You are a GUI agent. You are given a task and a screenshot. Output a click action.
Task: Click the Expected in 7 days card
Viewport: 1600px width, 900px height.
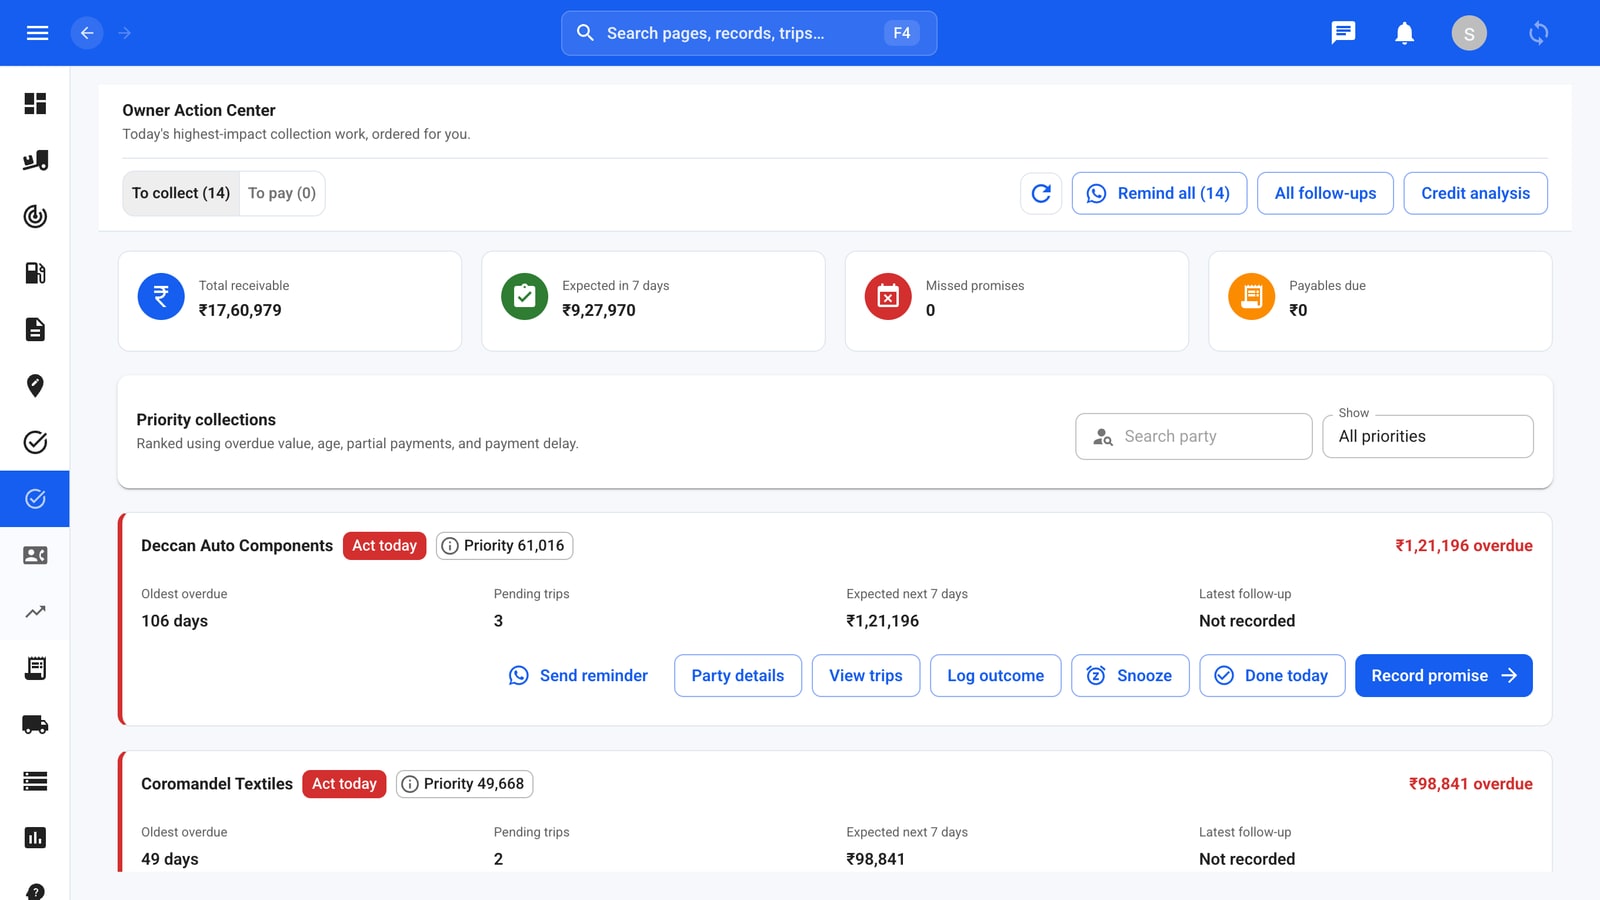[653, 301]
